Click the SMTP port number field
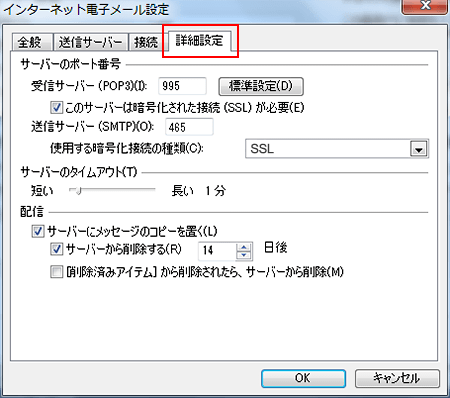Screen dimensions: 450x398 (x=189, y=127)
